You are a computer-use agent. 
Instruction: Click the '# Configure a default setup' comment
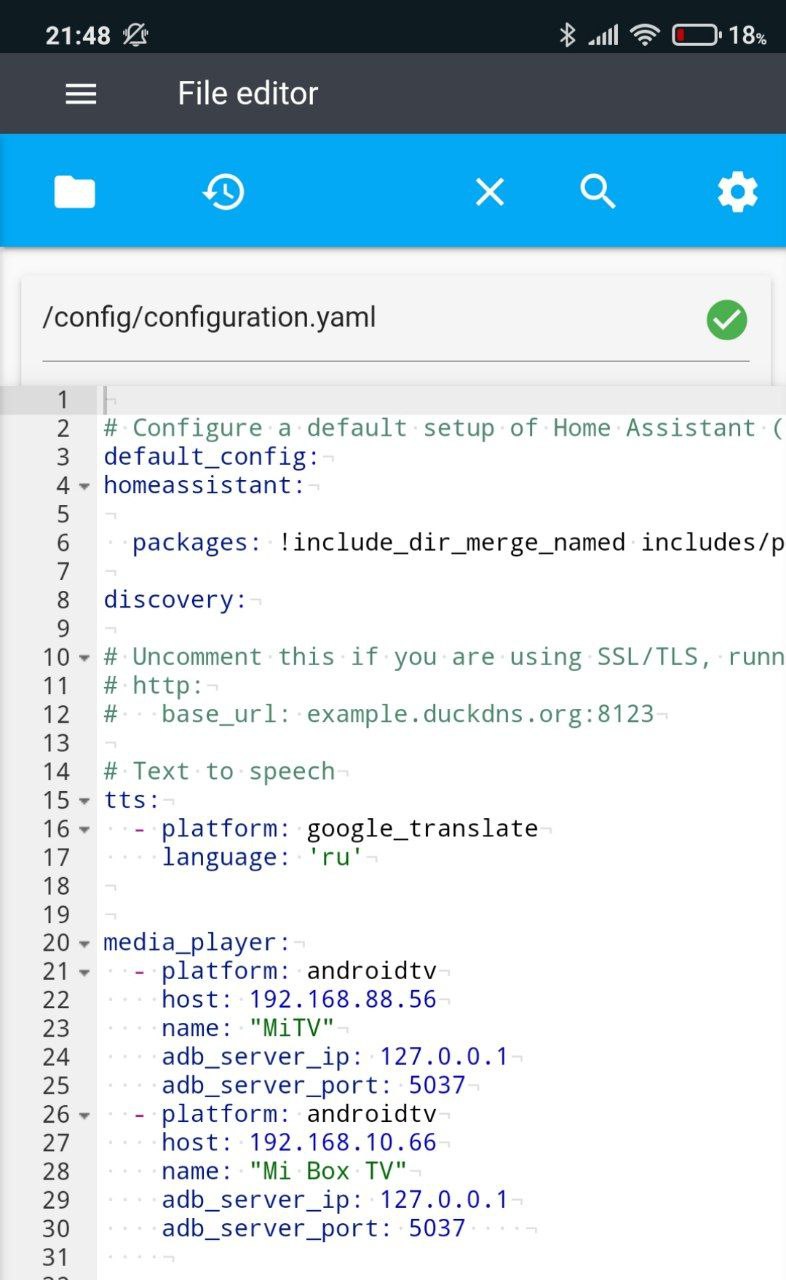tap(444, 429)
